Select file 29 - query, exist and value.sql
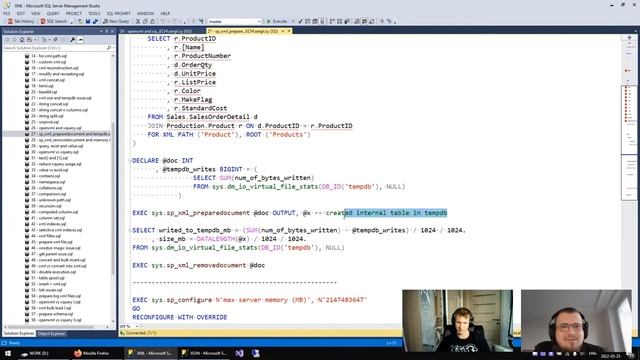The width and height of the screenshot is (640, 360). click(x=54, y=146)
